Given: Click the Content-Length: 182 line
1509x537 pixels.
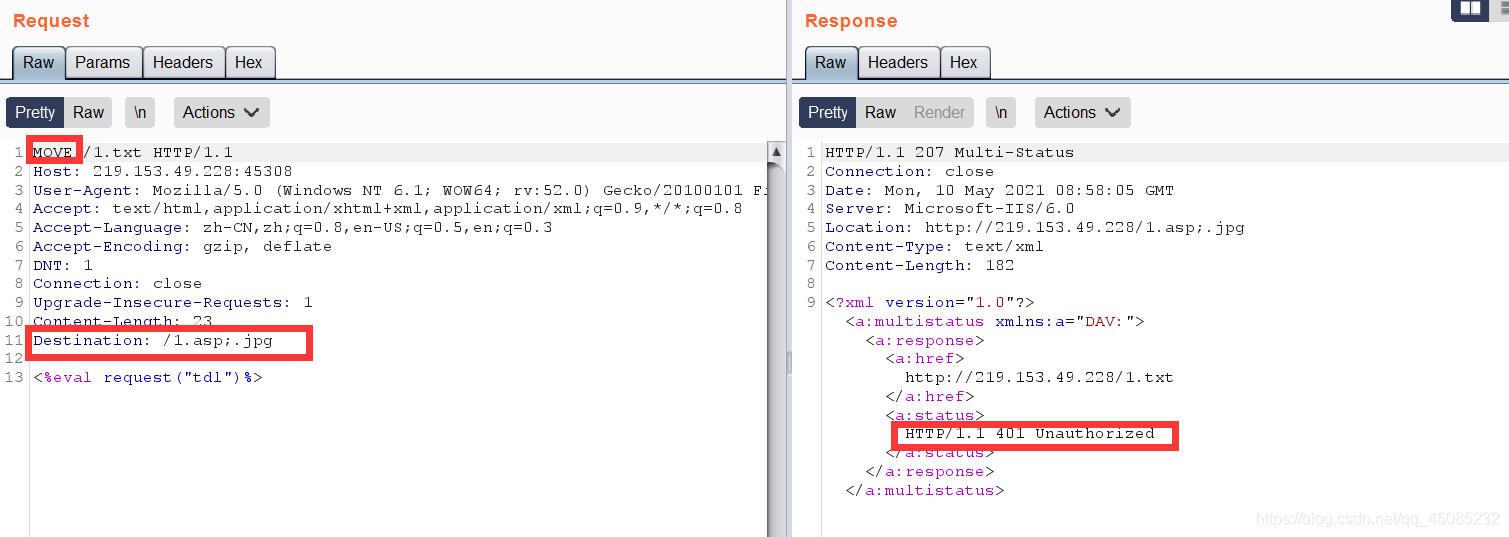Looking at the screenshot, I should [x=919, y=265].
